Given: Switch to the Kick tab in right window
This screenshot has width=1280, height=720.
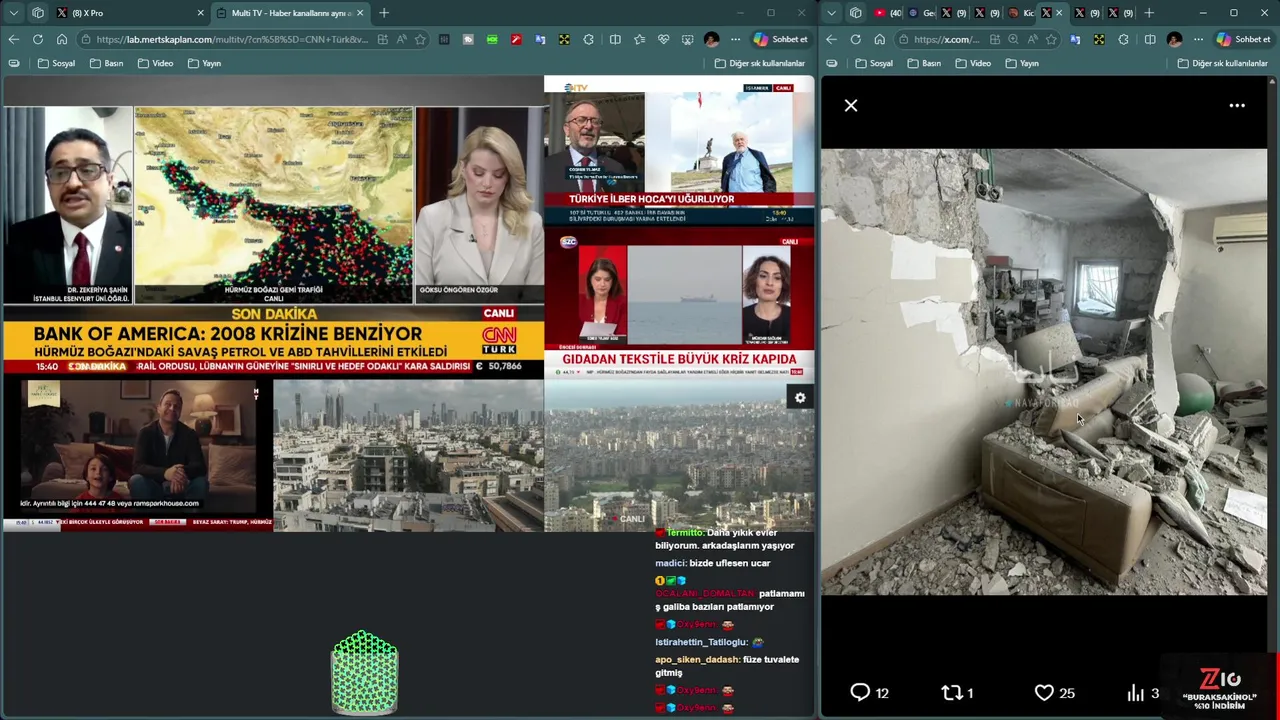Looking at the screenshot, I should 1021,13.
